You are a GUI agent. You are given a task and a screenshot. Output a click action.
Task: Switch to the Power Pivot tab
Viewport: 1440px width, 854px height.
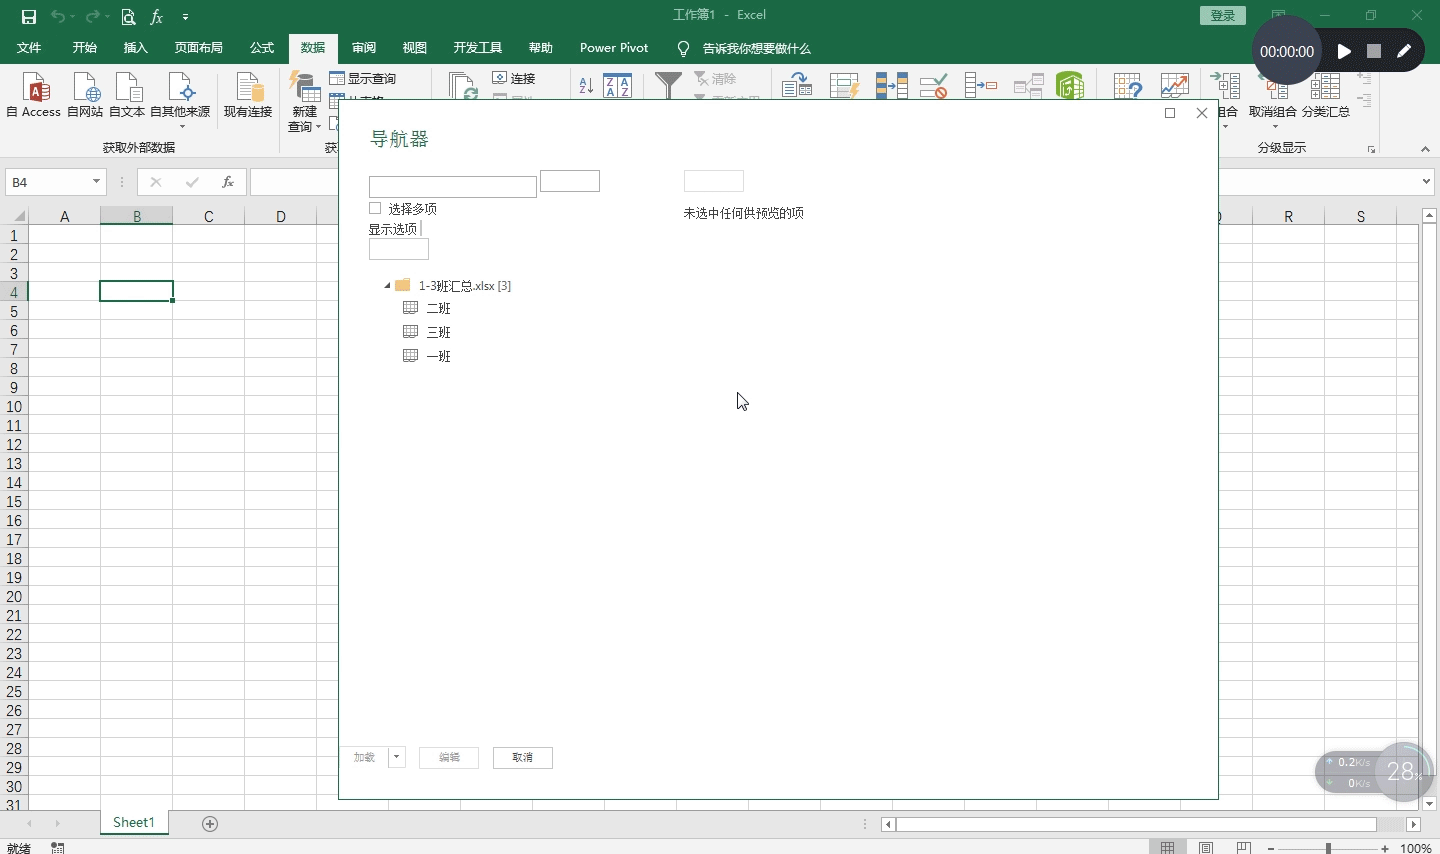coord(613,48)
